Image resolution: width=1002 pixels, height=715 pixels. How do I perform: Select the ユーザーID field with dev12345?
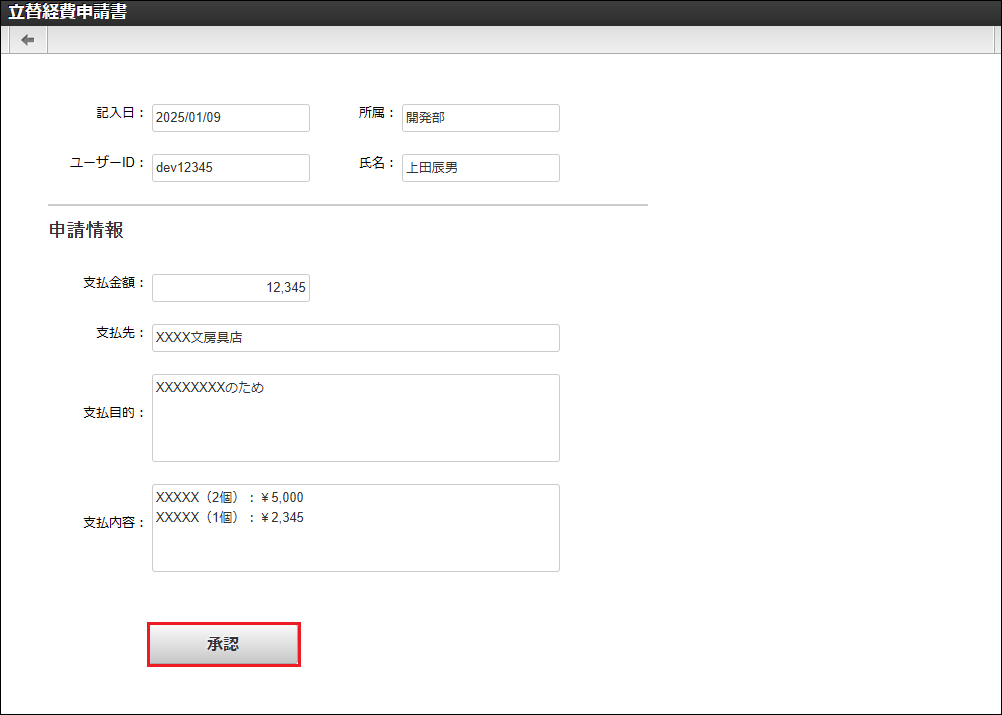pos(230,168)
